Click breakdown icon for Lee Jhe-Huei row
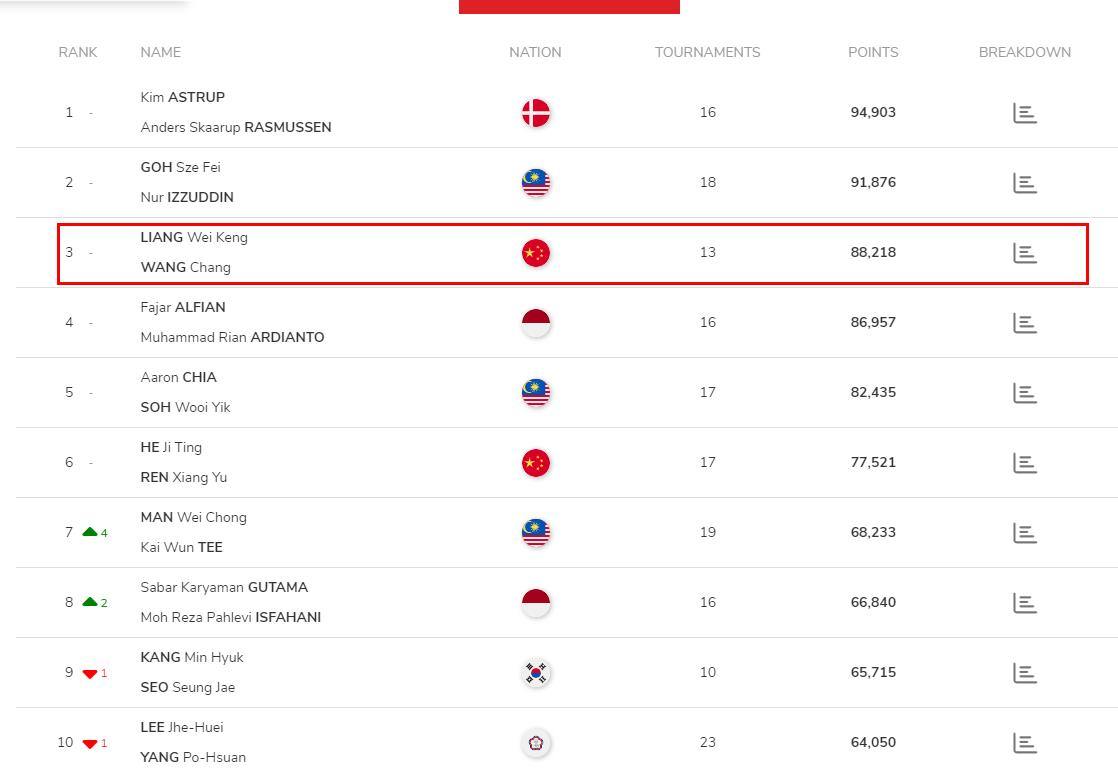The width and height of the screenshot is (1118, 773). point(1025,742)
